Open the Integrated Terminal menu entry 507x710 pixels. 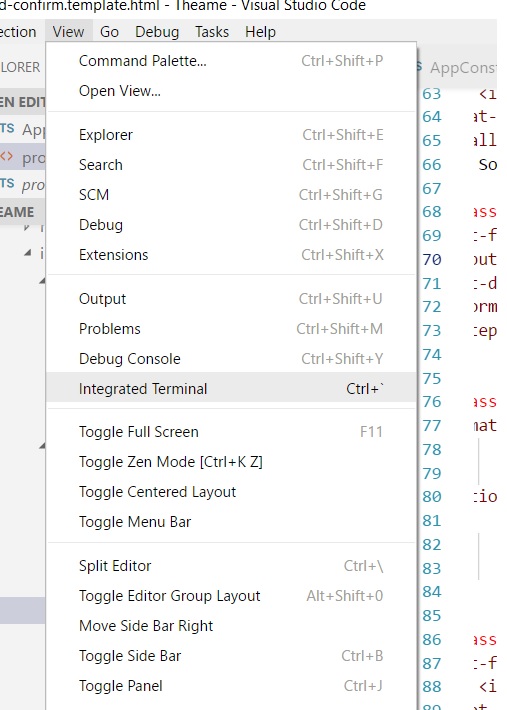[x=231, y=389]
